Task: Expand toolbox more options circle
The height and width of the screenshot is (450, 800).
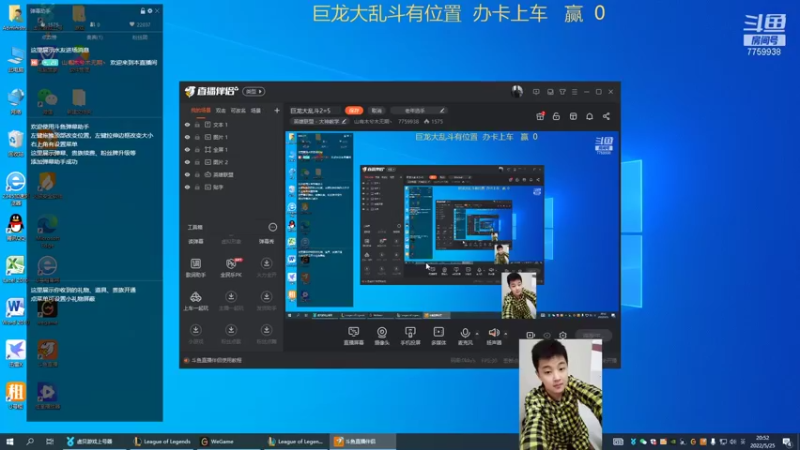Action: click(x=272, y=227)
